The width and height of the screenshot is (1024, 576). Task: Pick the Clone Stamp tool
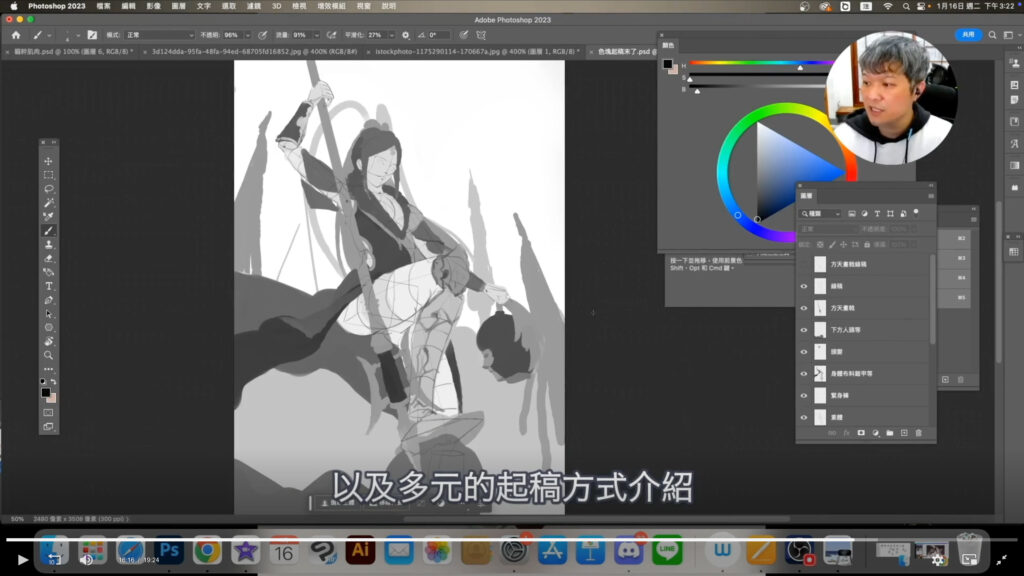48,244
